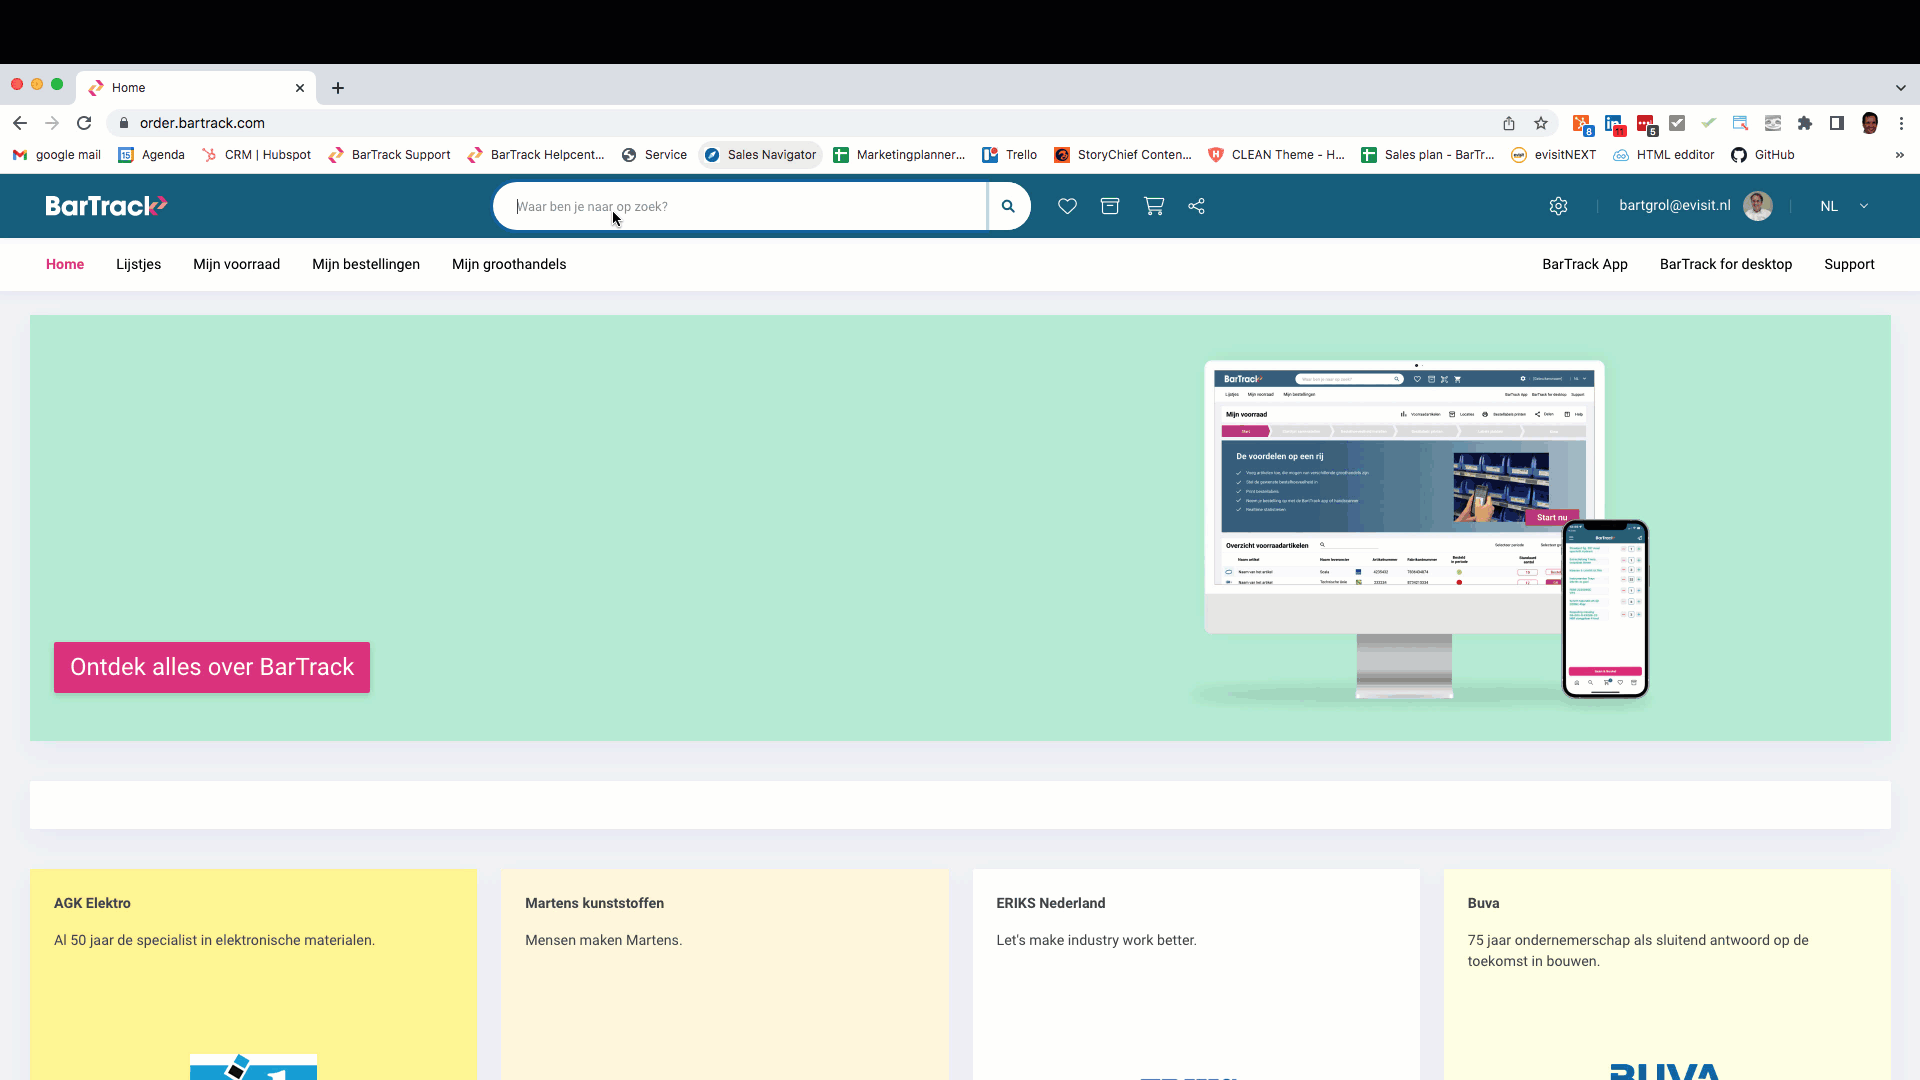Click the Lijstjes navigation tab

click(138, 264)
